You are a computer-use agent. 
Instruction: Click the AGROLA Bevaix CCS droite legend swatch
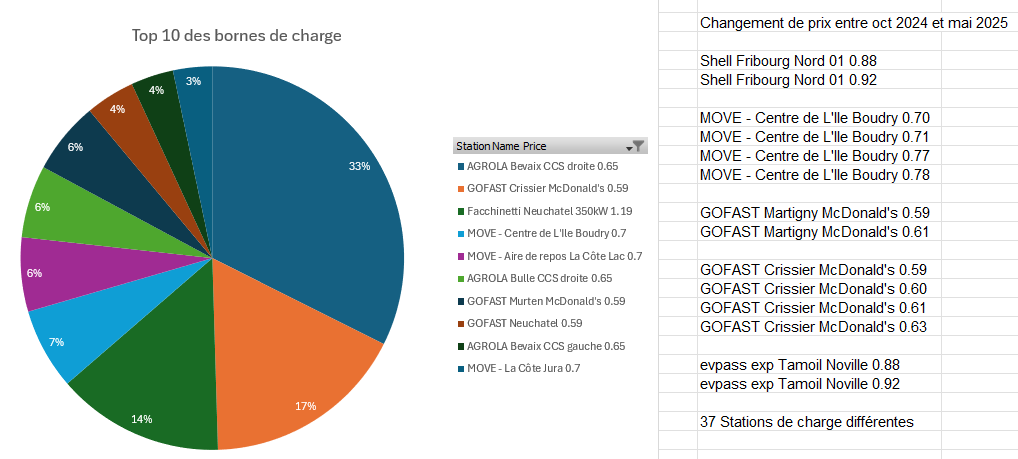pyautogui.click(x=460, y=166)
